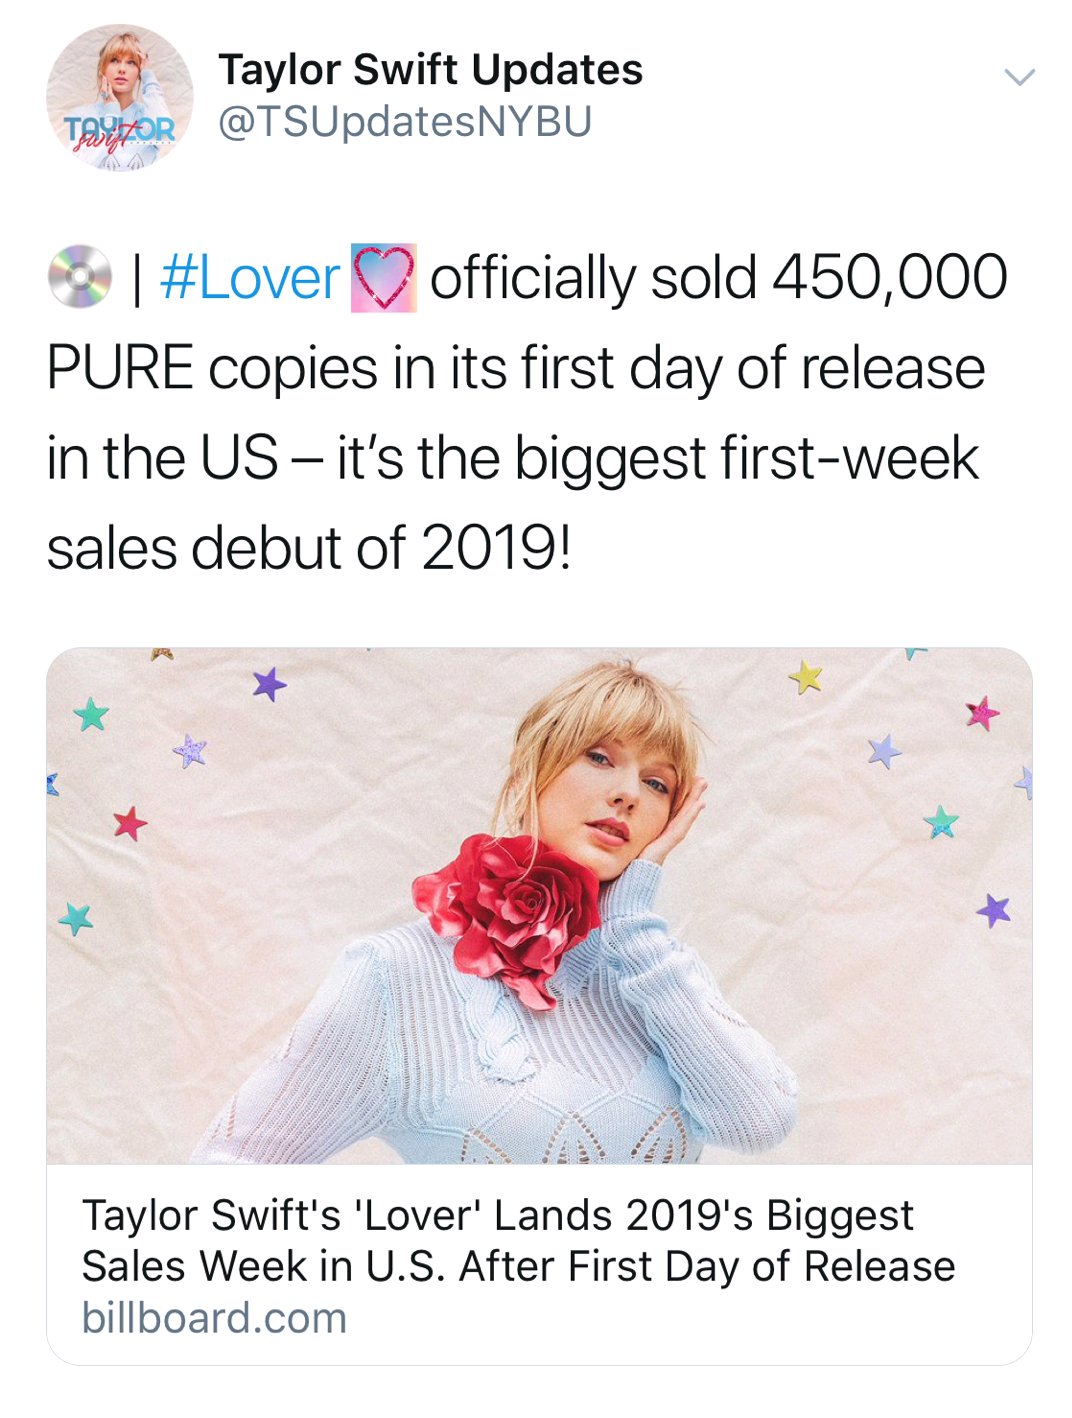Open the #Lover hashtag
1072x1418 pixels.
click(x=250, y=278)
